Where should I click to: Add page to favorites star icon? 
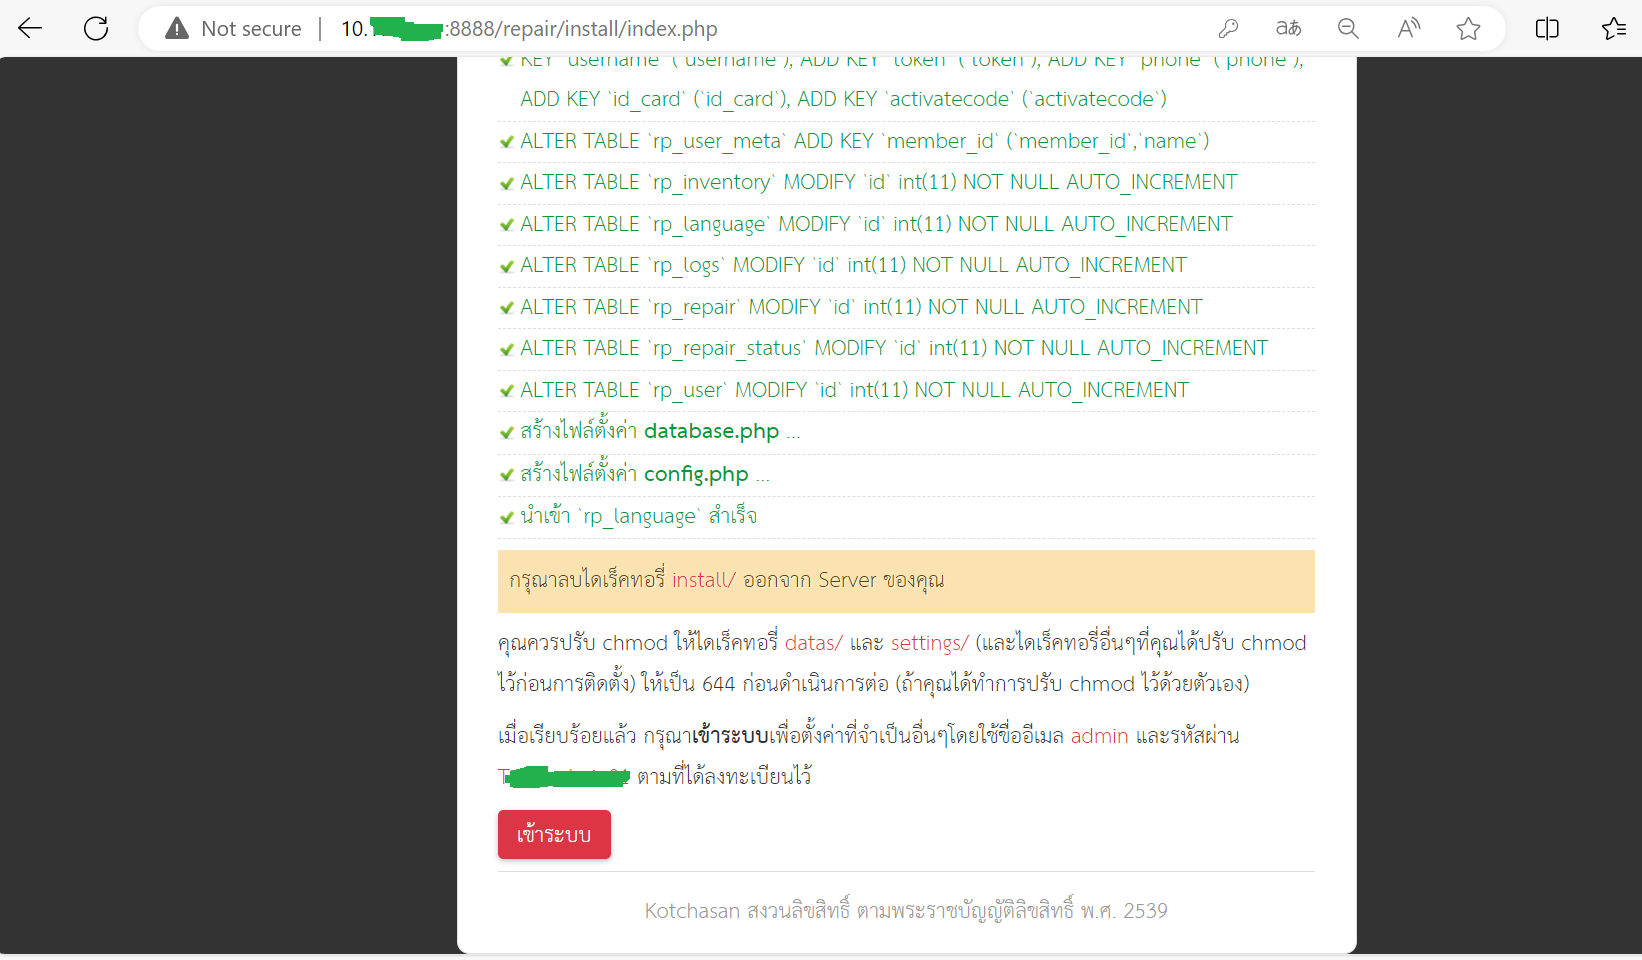click(1468, 29)
